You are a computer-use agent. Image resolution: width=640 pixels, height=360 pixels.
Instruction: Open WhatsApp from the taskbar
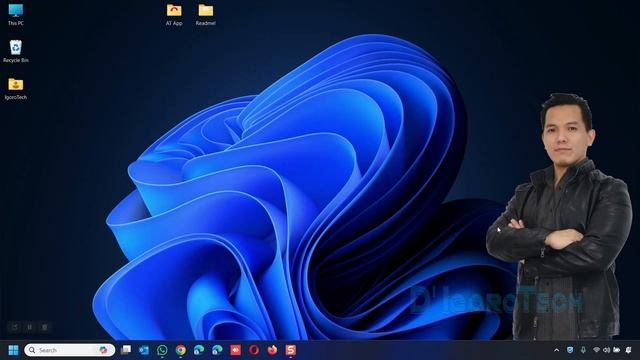point(162,350)
